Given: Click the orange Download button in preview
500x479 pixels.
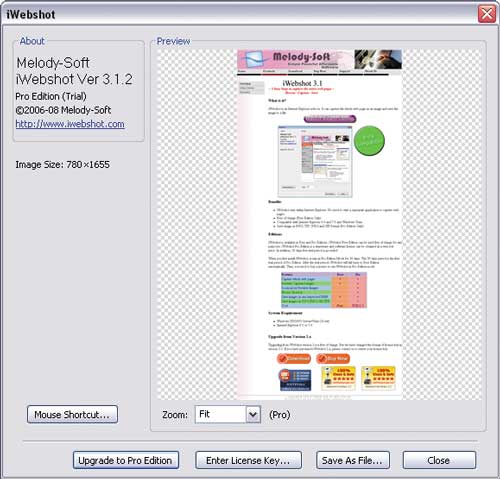Looking at the screenshot, I should click(294, 359).
